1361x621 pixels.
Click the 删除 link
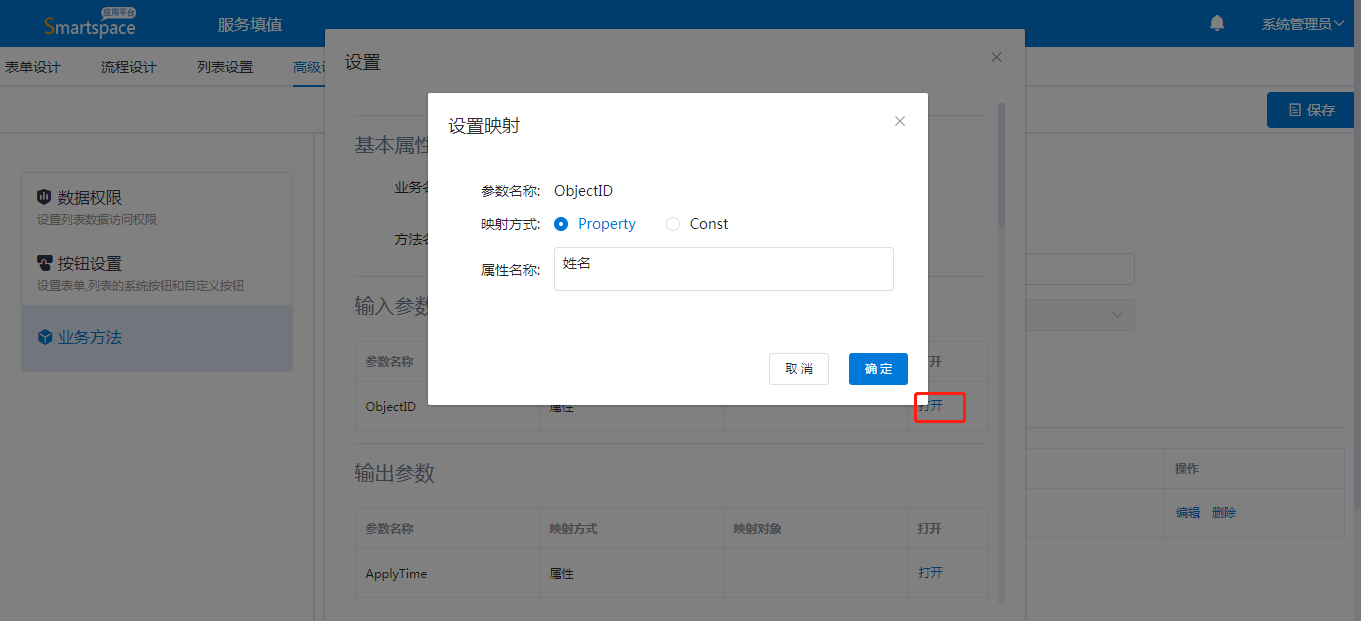[1224, 513]
